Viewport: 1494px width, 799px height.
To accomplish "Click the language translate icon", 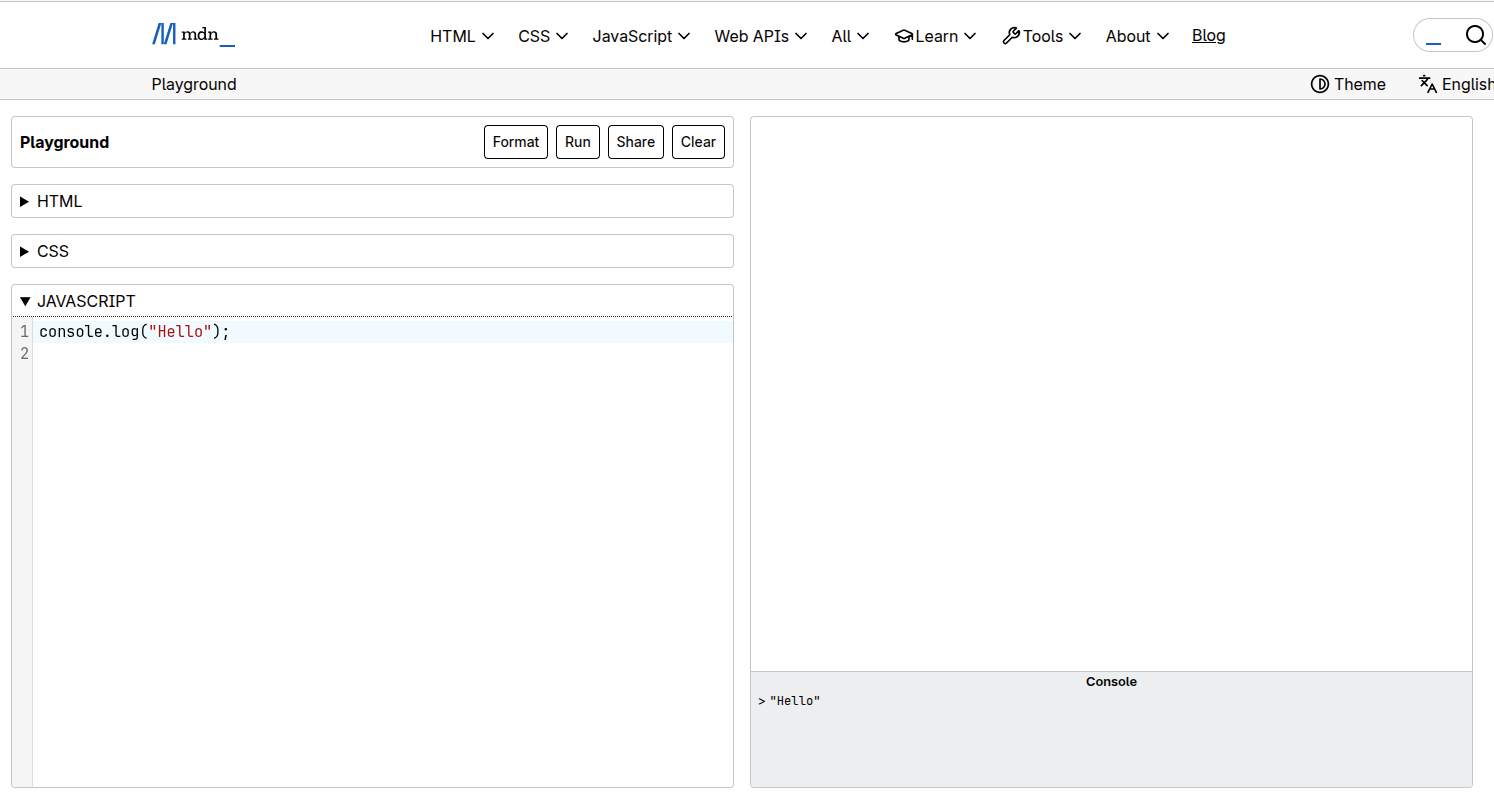I will click(1428, 84).
